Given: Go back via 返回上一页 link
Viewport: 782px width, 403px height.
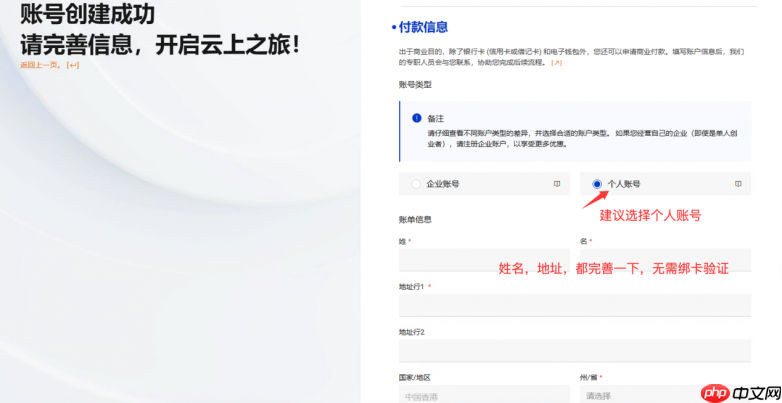Looking at the screenshot, I should [49, 65].
